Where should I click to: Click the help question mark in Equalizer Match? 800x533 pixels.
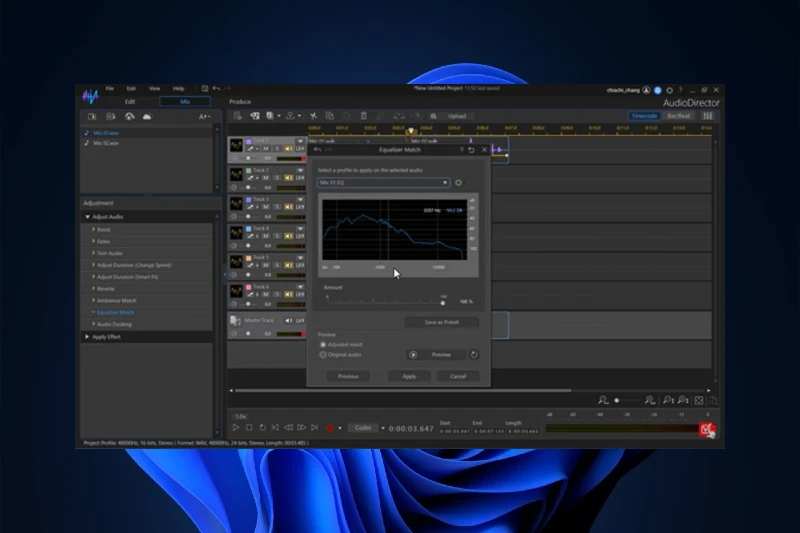point(461,150)
